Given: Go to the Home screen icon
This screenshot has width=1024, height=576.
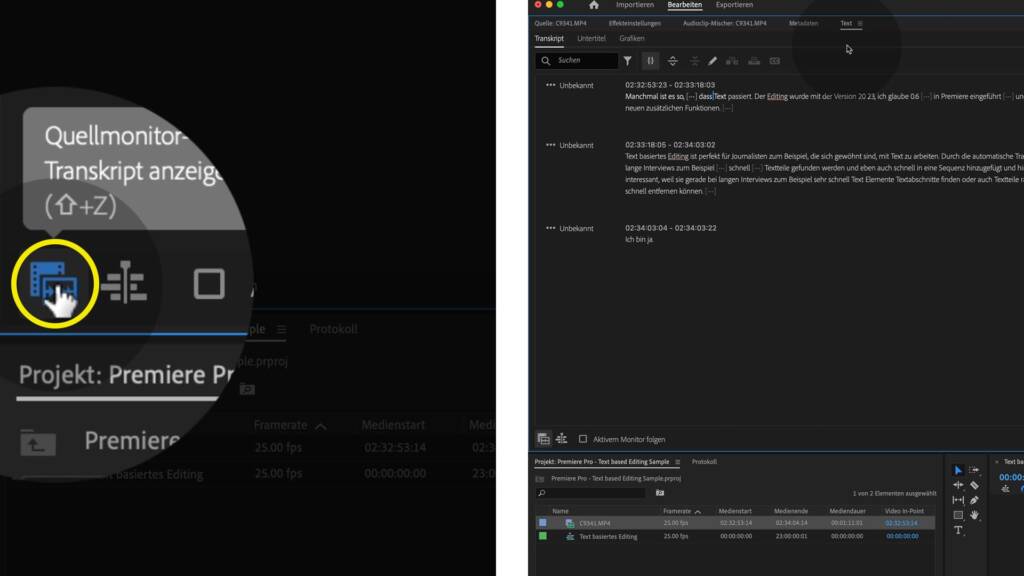Looking at the screenshot, I should [594, 5].
